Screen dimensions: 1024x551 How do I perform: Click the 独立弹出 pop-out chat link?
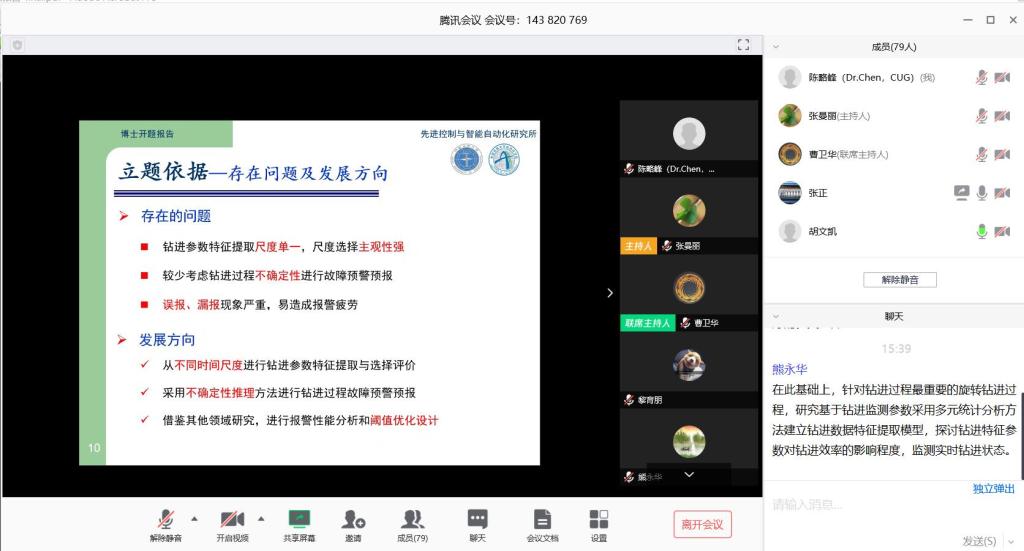pos(993,489)
